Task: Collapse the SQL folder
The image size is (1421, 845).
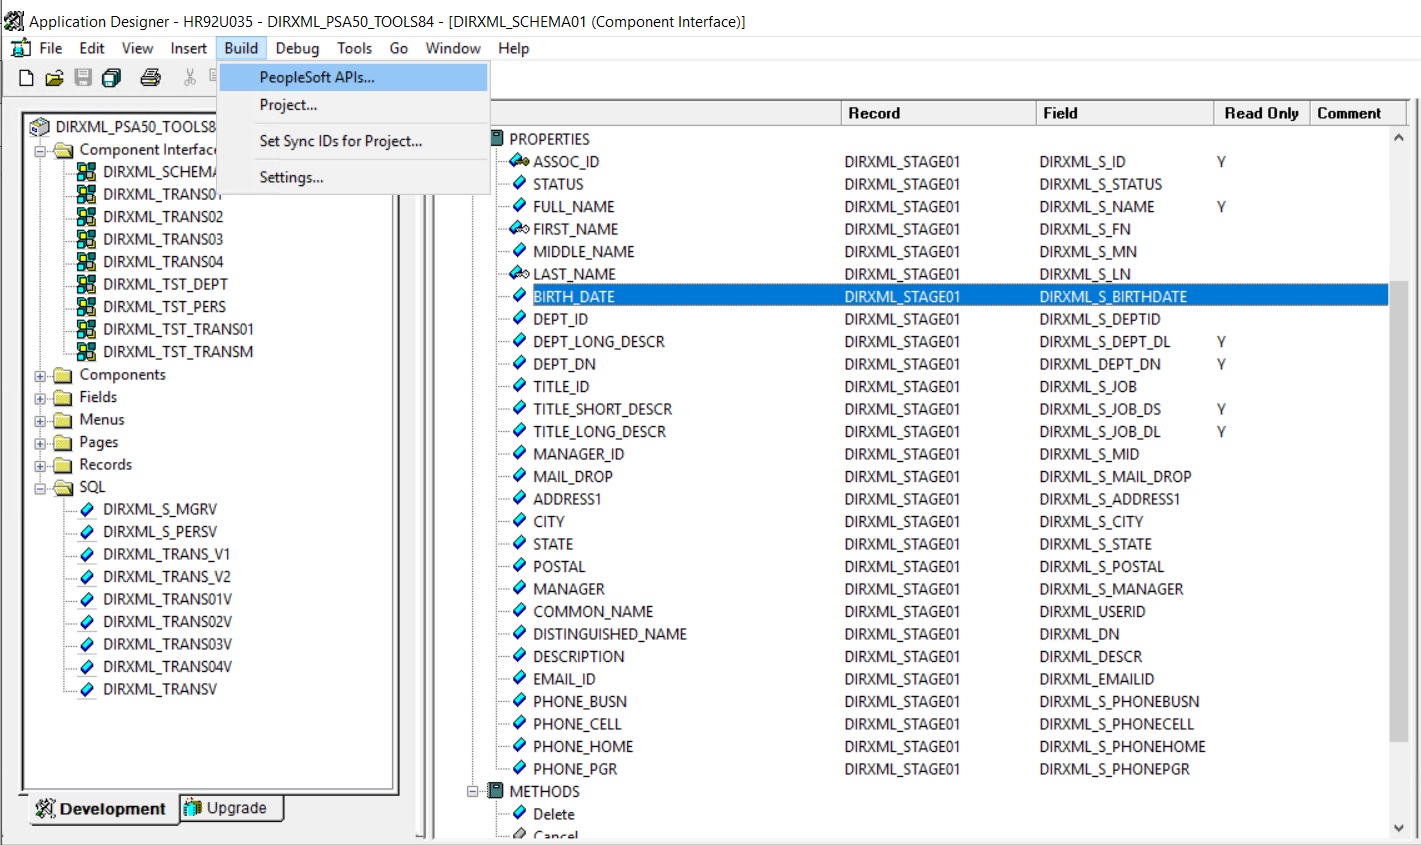Action: pos(40,488)
